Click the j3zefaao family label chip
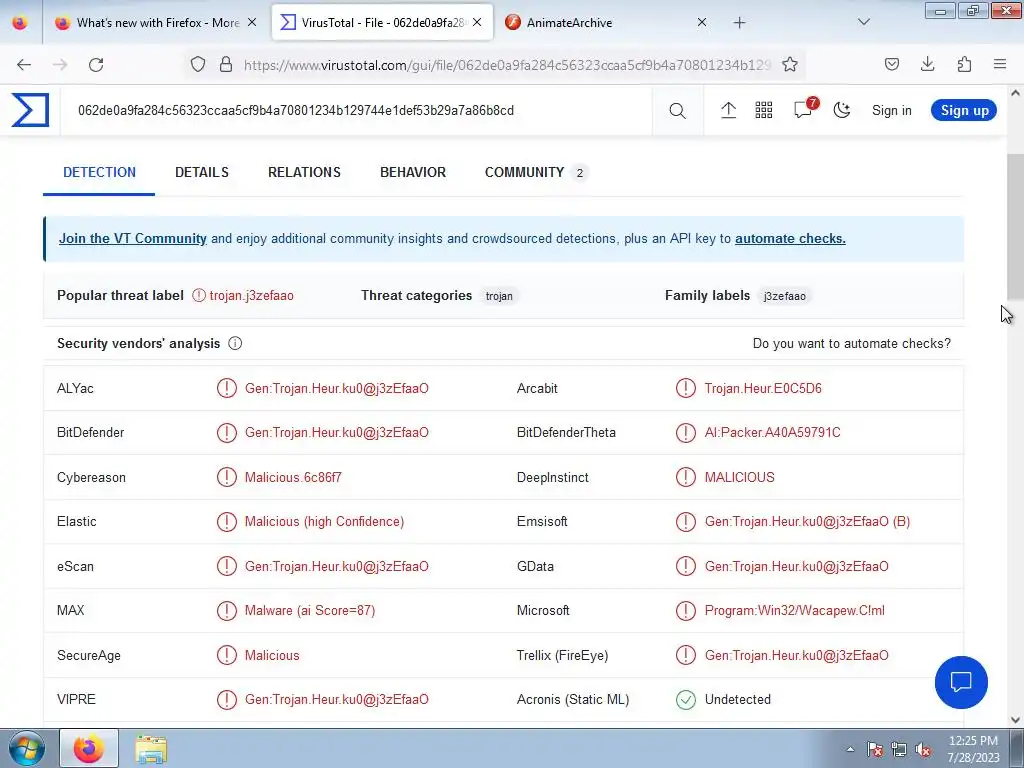 pos(784,296)
